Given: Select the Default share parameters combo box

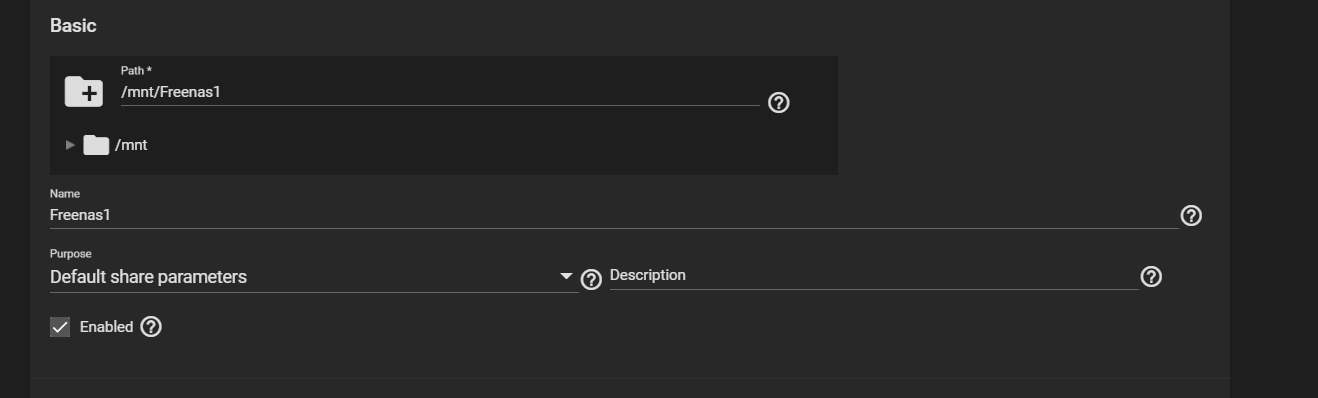Looking at the screenshot, I should click(314, 277).
